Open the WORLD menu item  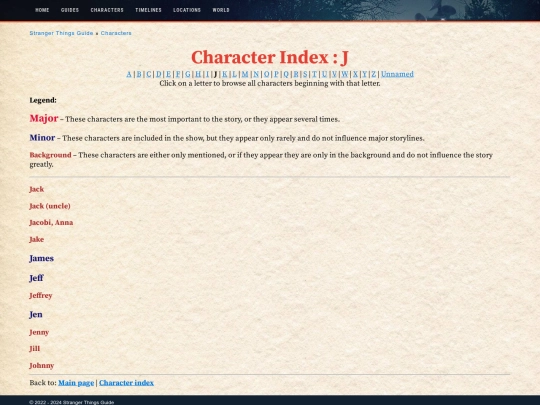coord(221,10)
